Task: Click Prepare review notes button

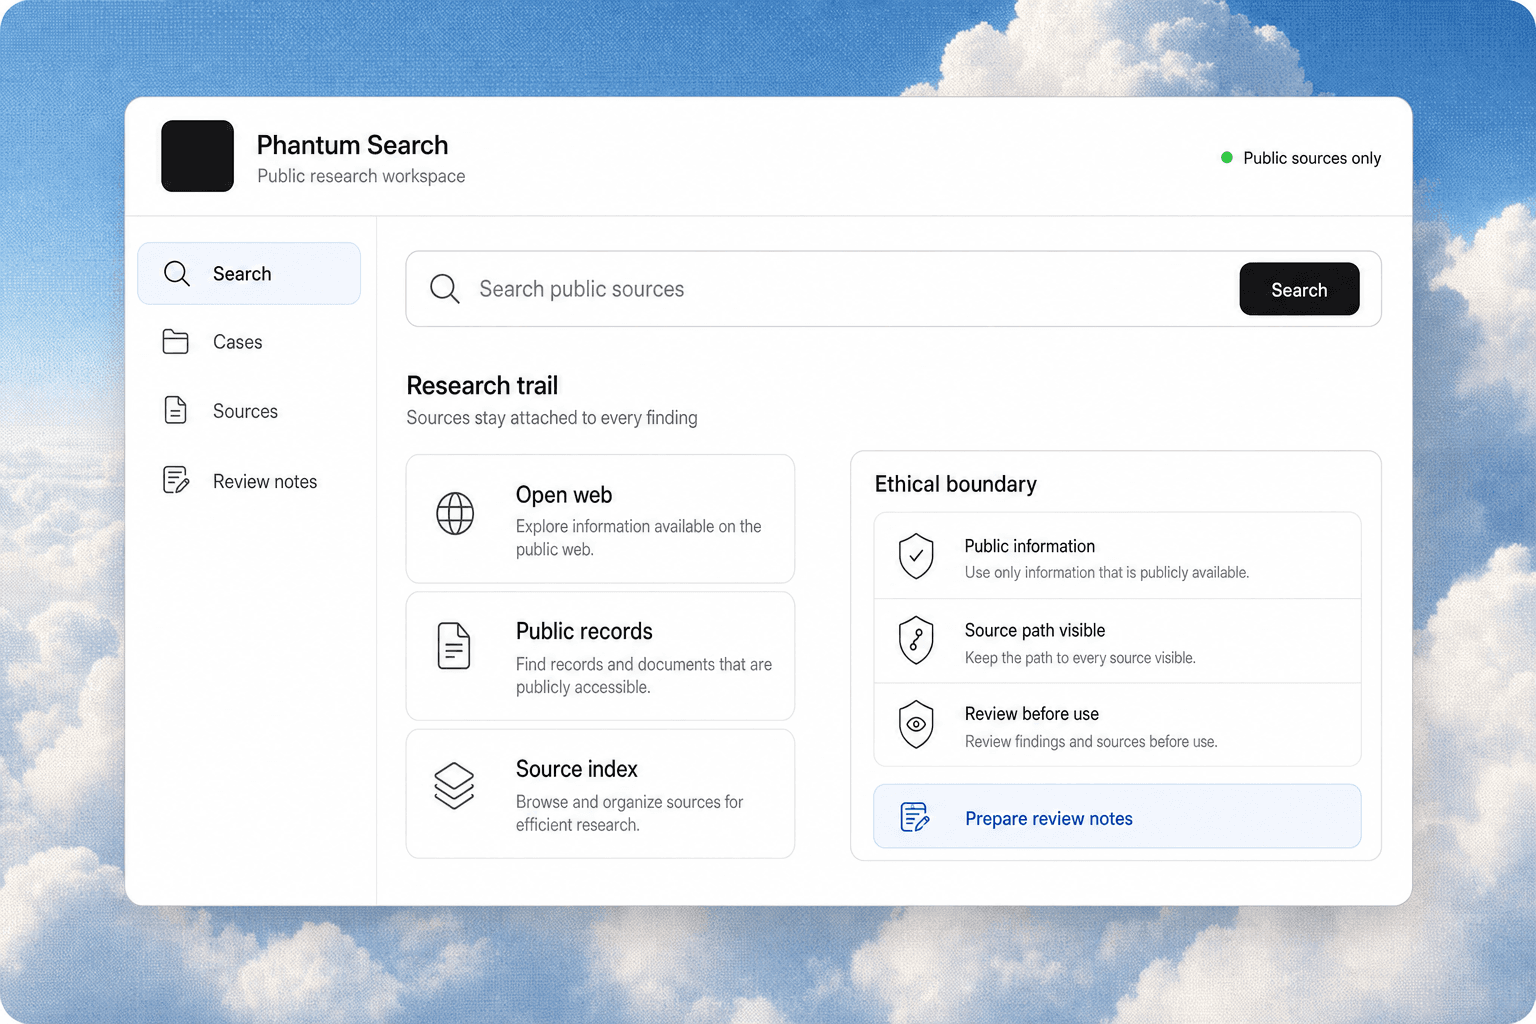Action: point(1117,817)
